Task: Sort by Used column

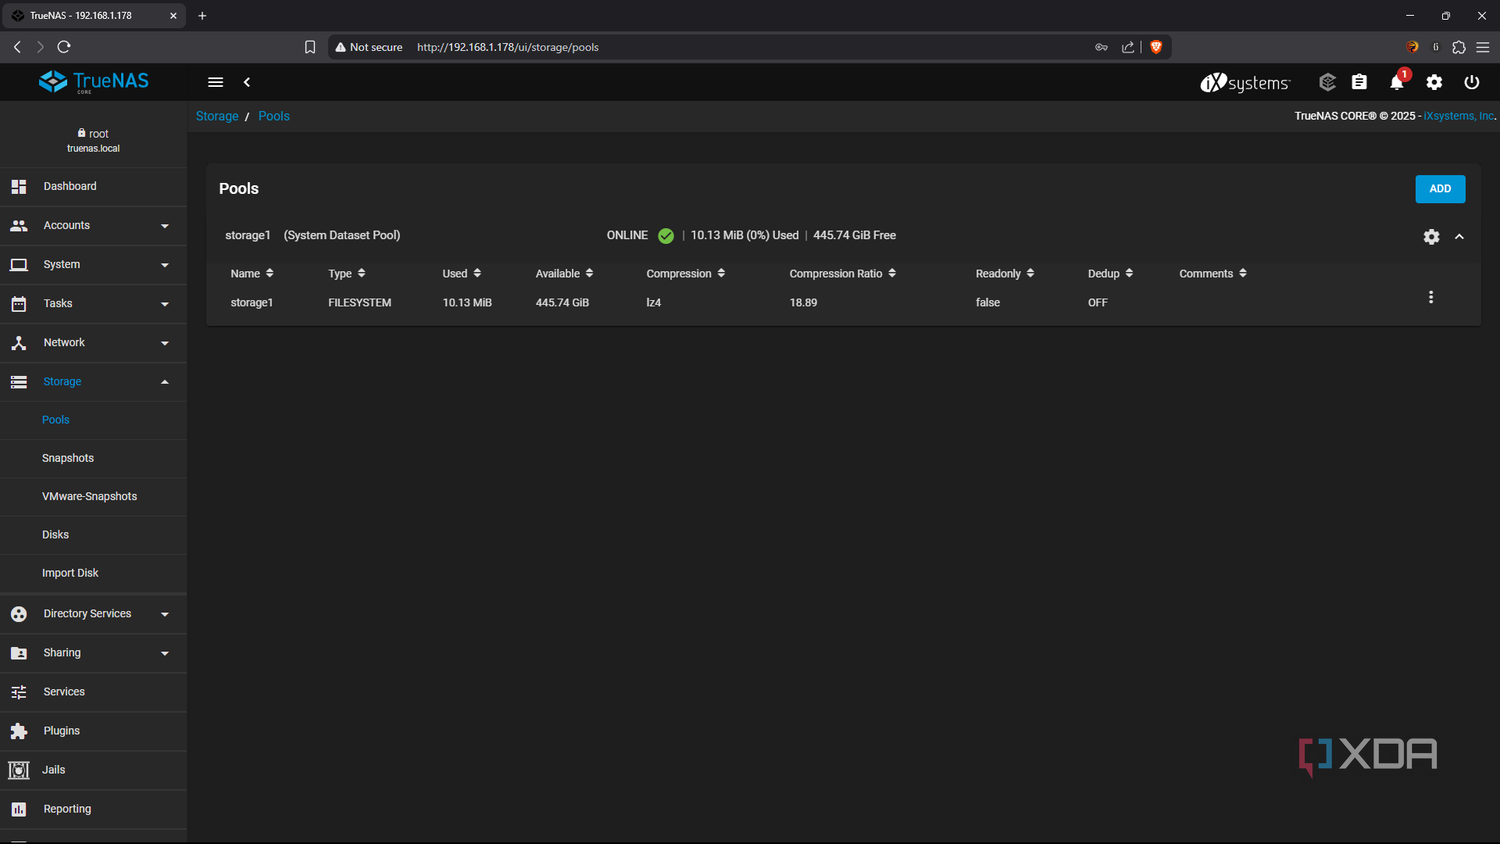Action: 462,274
